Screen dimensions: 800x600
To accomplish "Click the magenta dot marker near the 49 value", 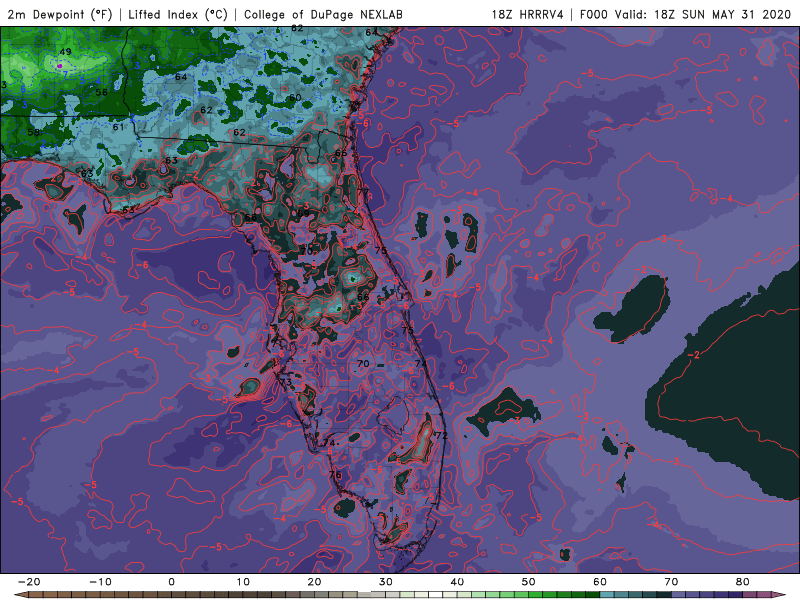I will tap(60, 66).
